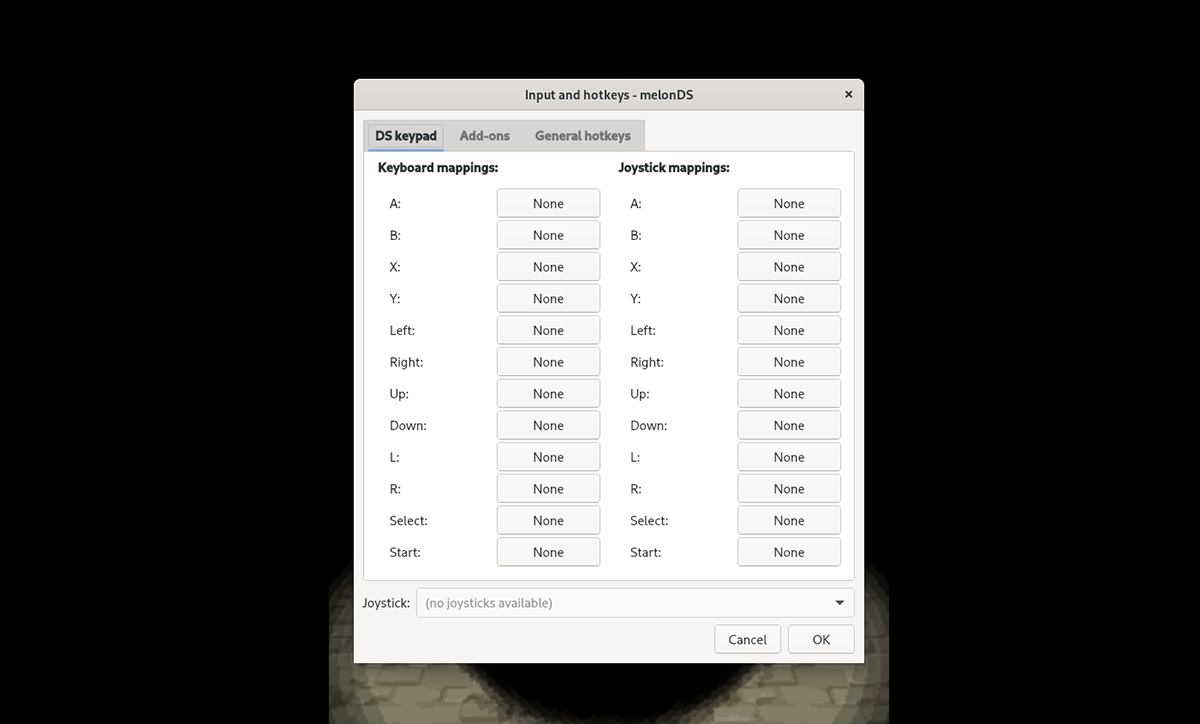Click the Joystick mappings heading
This screenshot has width=1200, height=724.
(674, 168)
